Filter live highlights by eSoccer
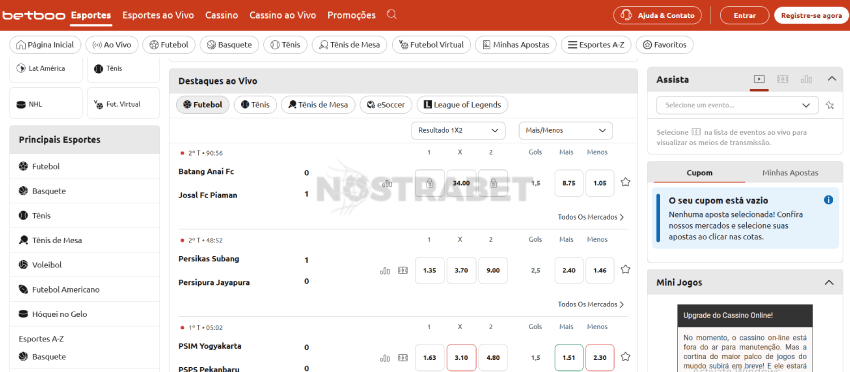Screen dimensions: 850x372 [x=386, y=105]
